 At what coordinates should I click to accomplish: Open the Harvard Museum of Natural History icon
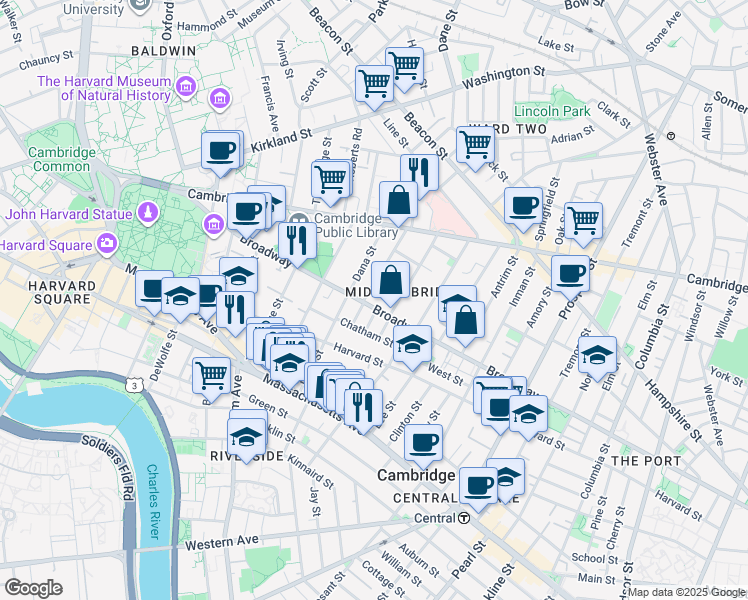pos(184,89)
